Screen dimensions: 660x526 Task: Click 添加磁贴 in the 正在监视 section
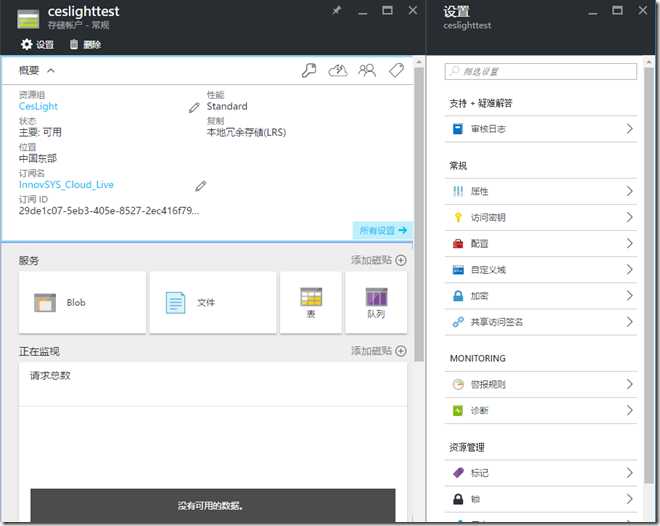pyautogui.click(x=379, y=351)
